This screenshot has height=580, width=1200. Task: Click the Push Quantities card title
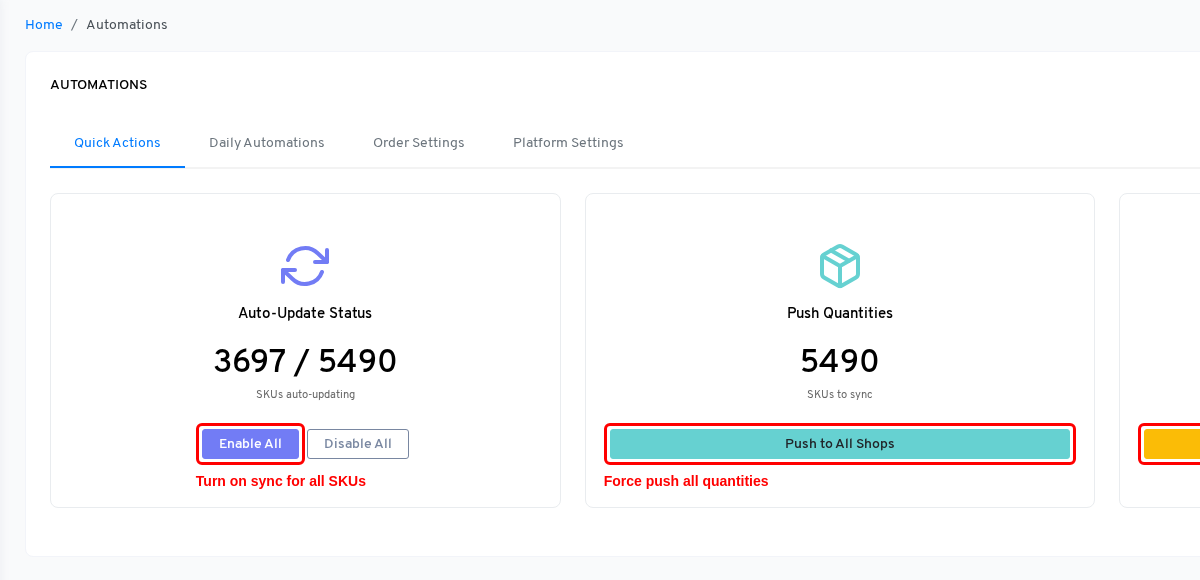click(840, 313)
